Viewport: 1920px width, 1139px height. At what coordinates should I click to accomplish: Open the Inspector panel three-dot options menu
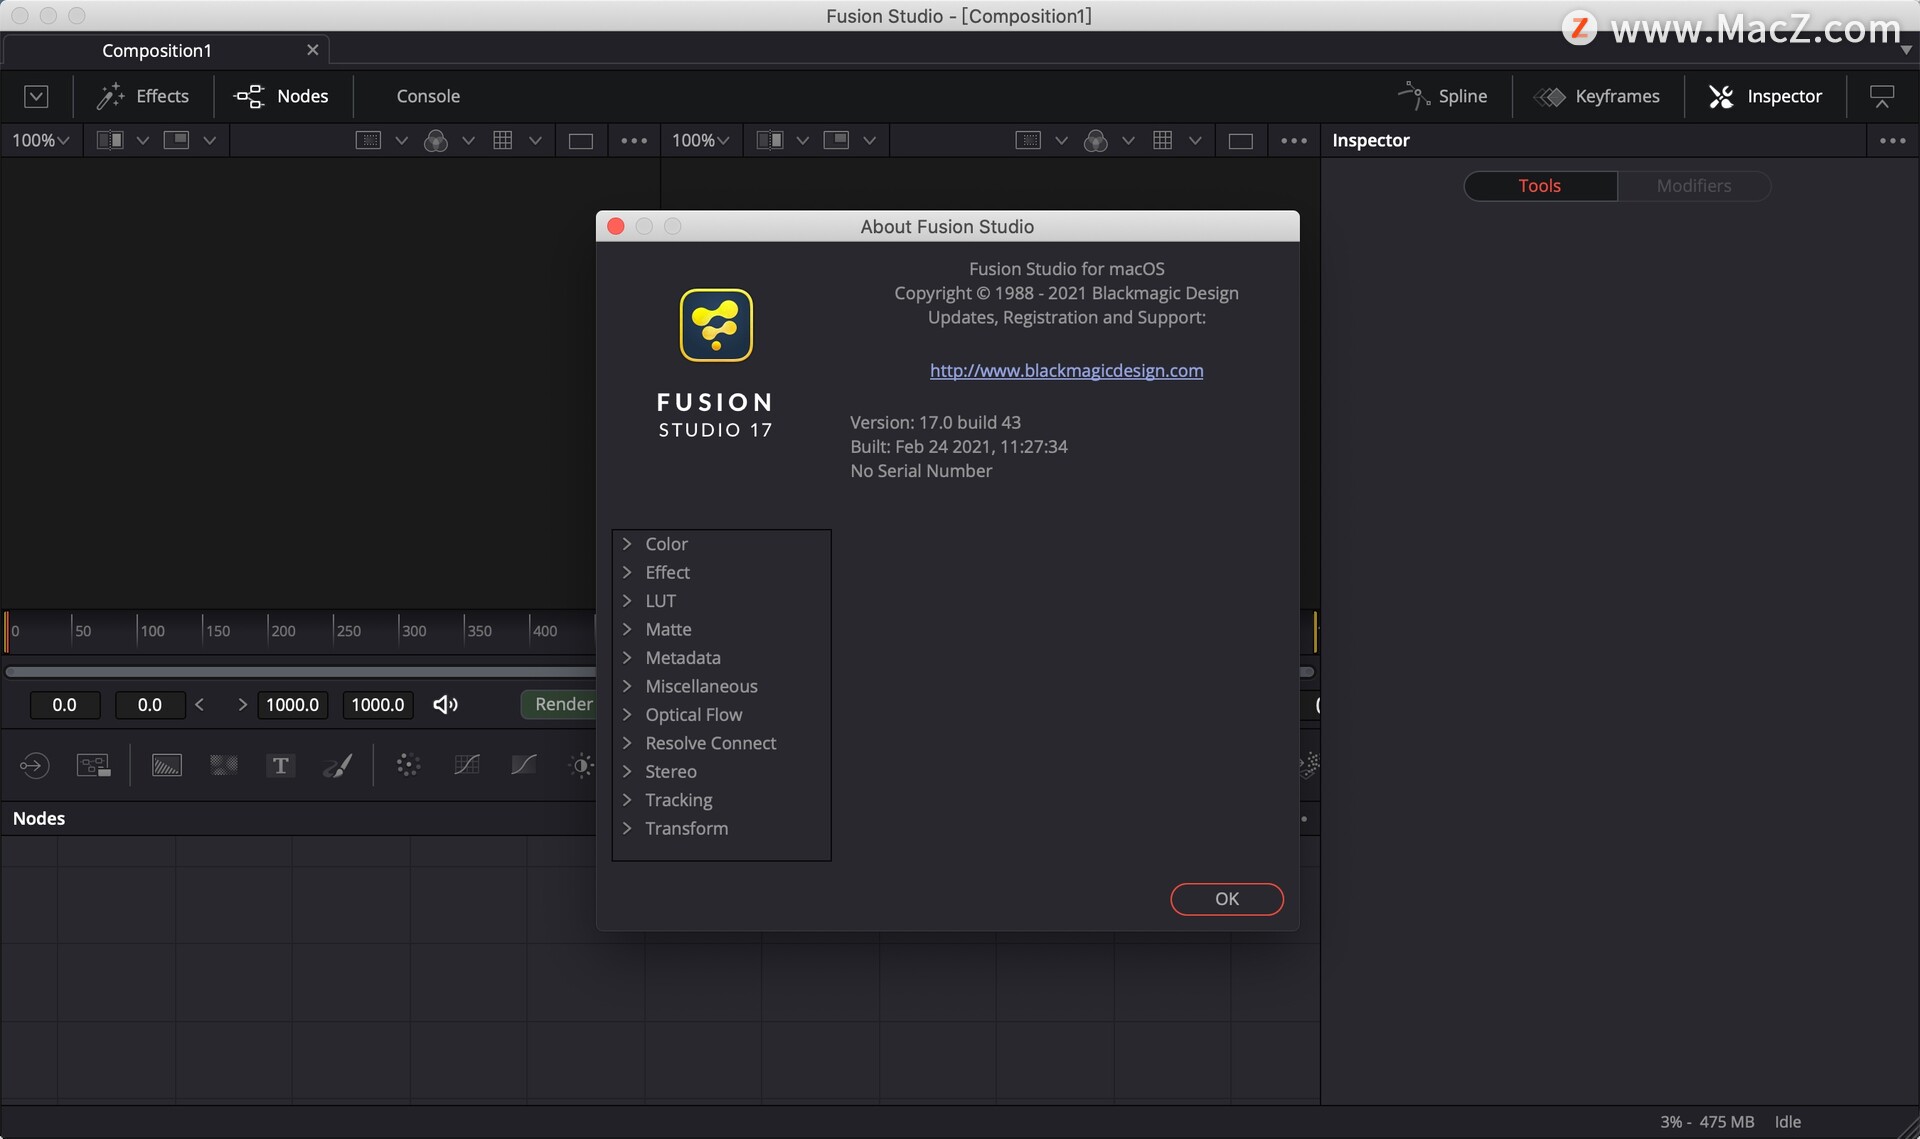[1892, 141]
